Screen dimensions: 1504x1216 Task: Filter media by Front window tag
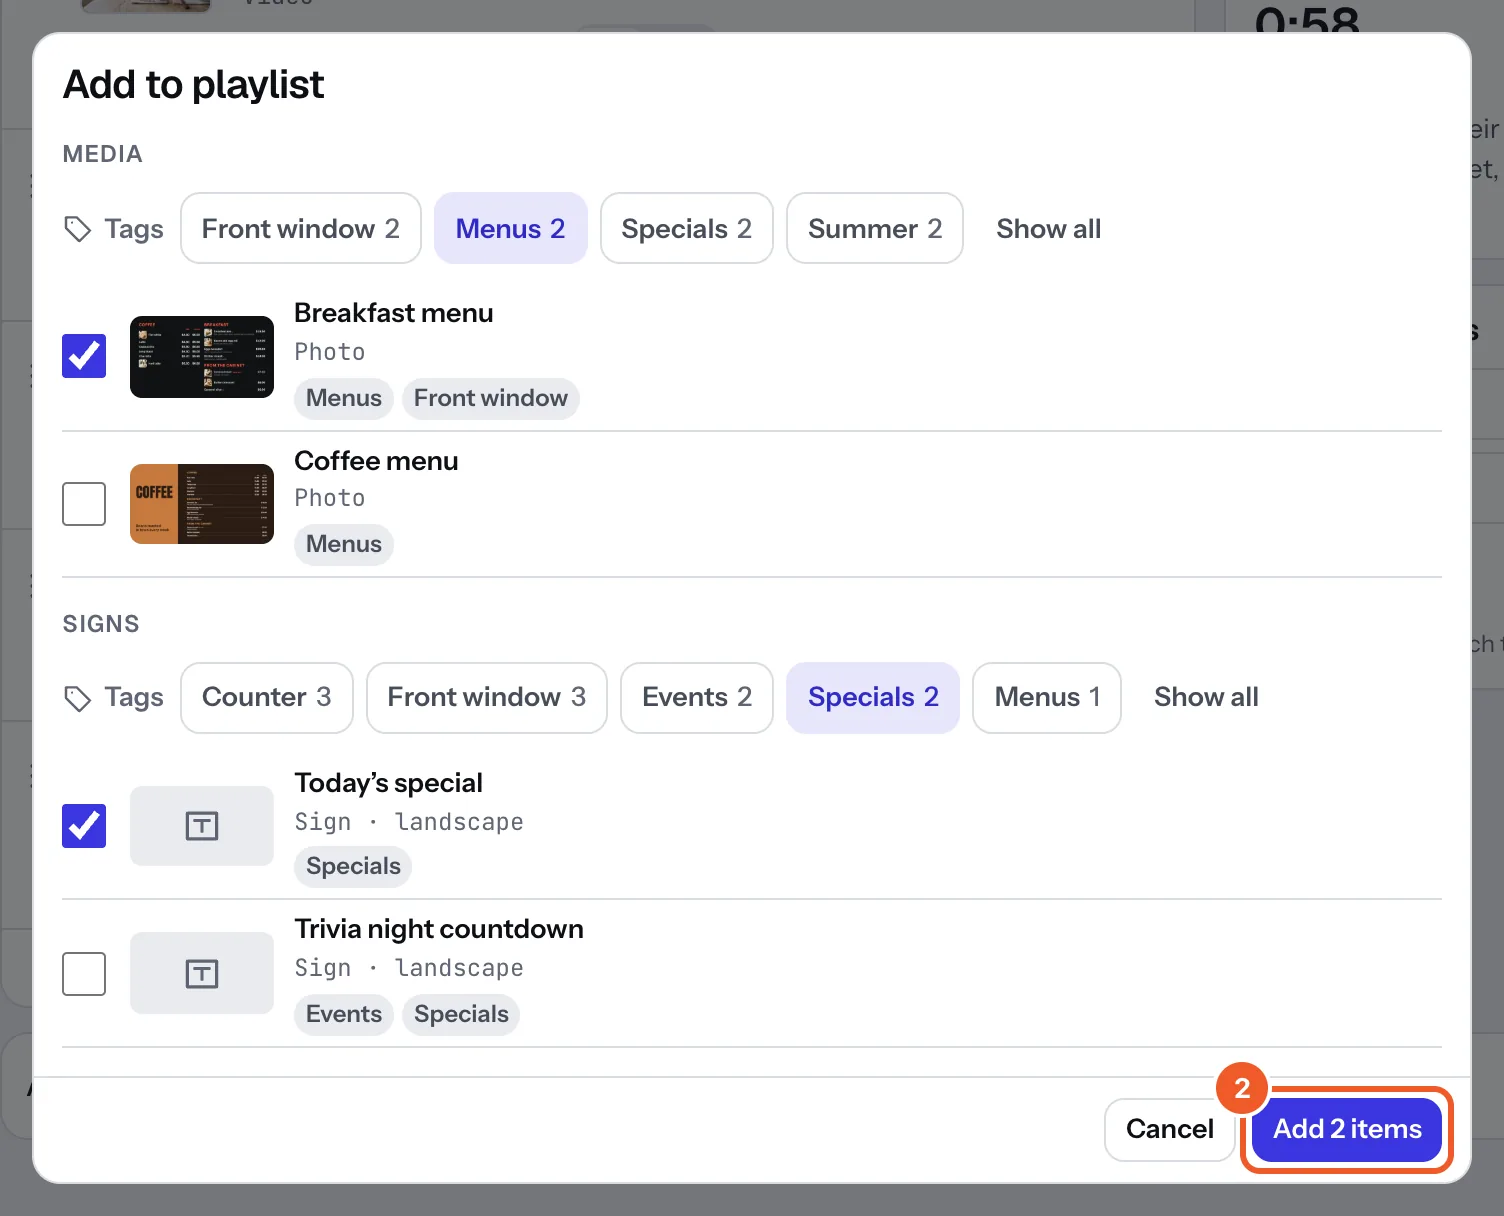click(x=301, y=228)
